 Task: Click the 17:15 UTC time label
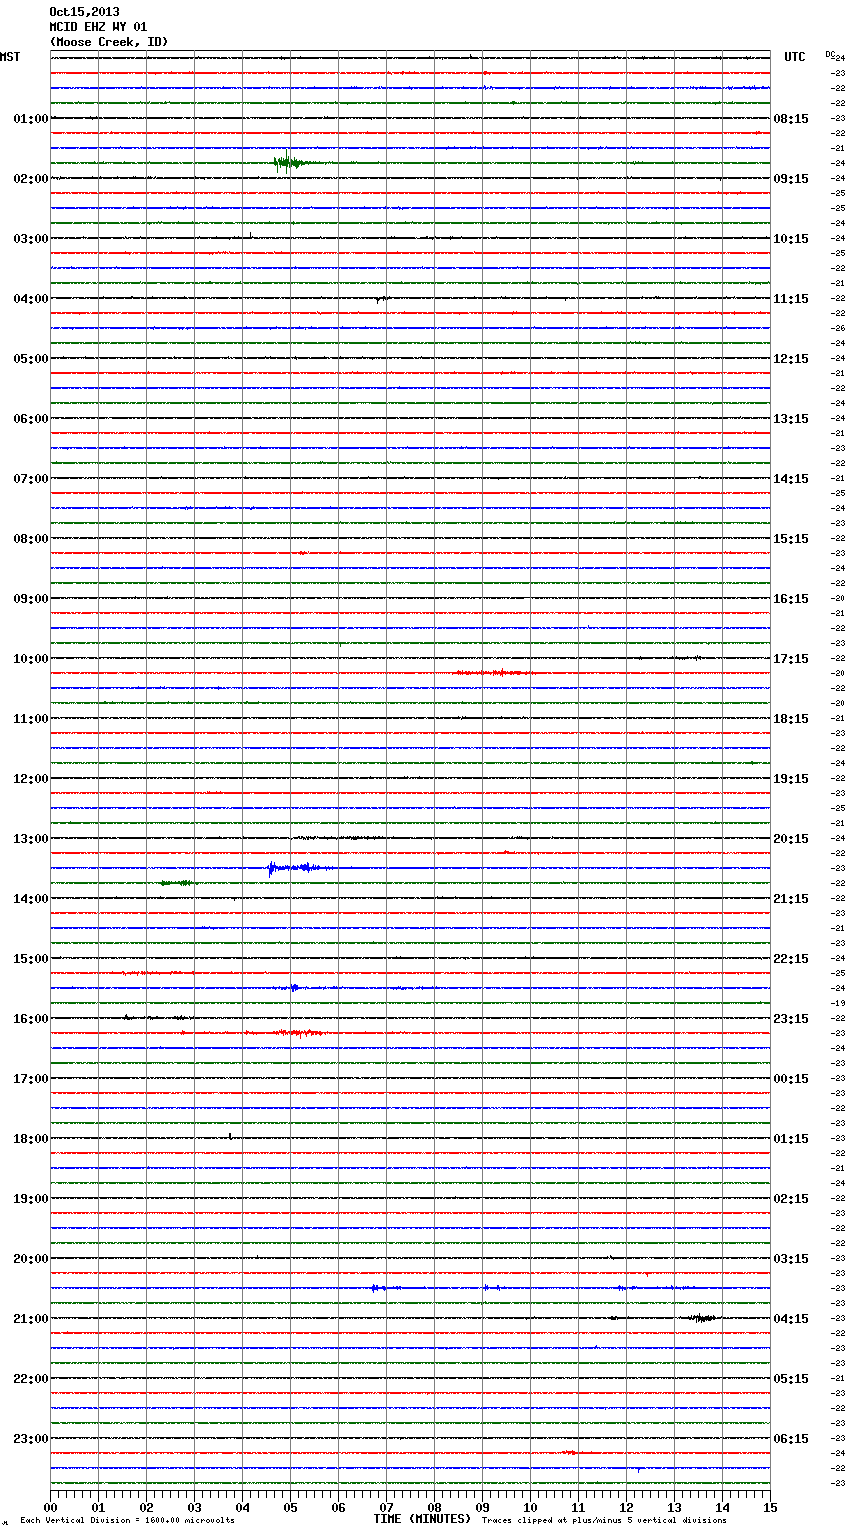tap(791, 659)
